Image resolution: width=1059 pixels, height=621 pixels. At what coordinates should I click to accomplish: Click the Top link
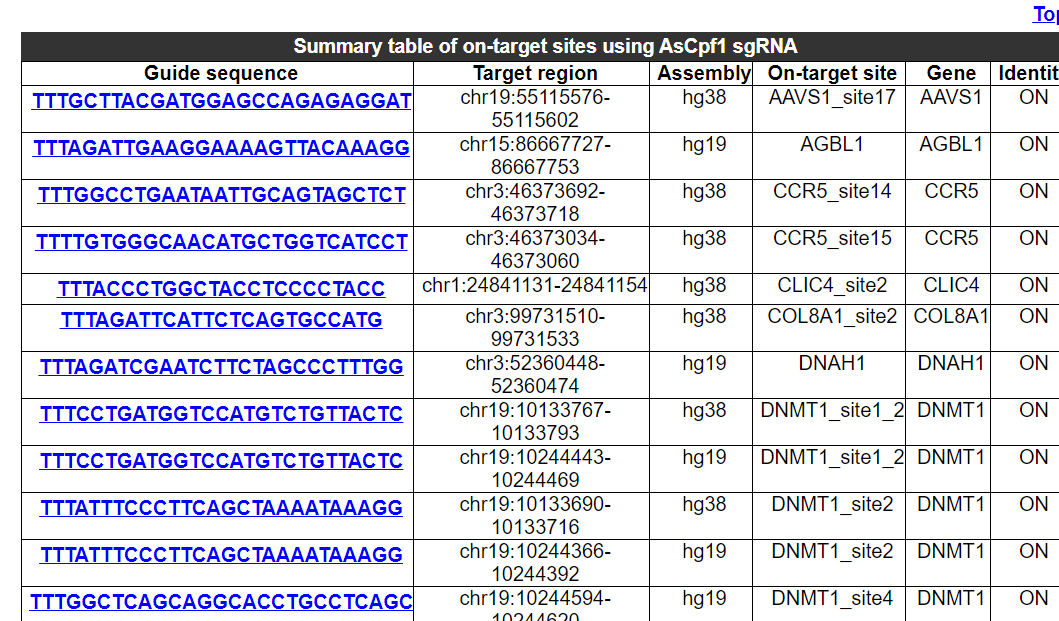1045,14
